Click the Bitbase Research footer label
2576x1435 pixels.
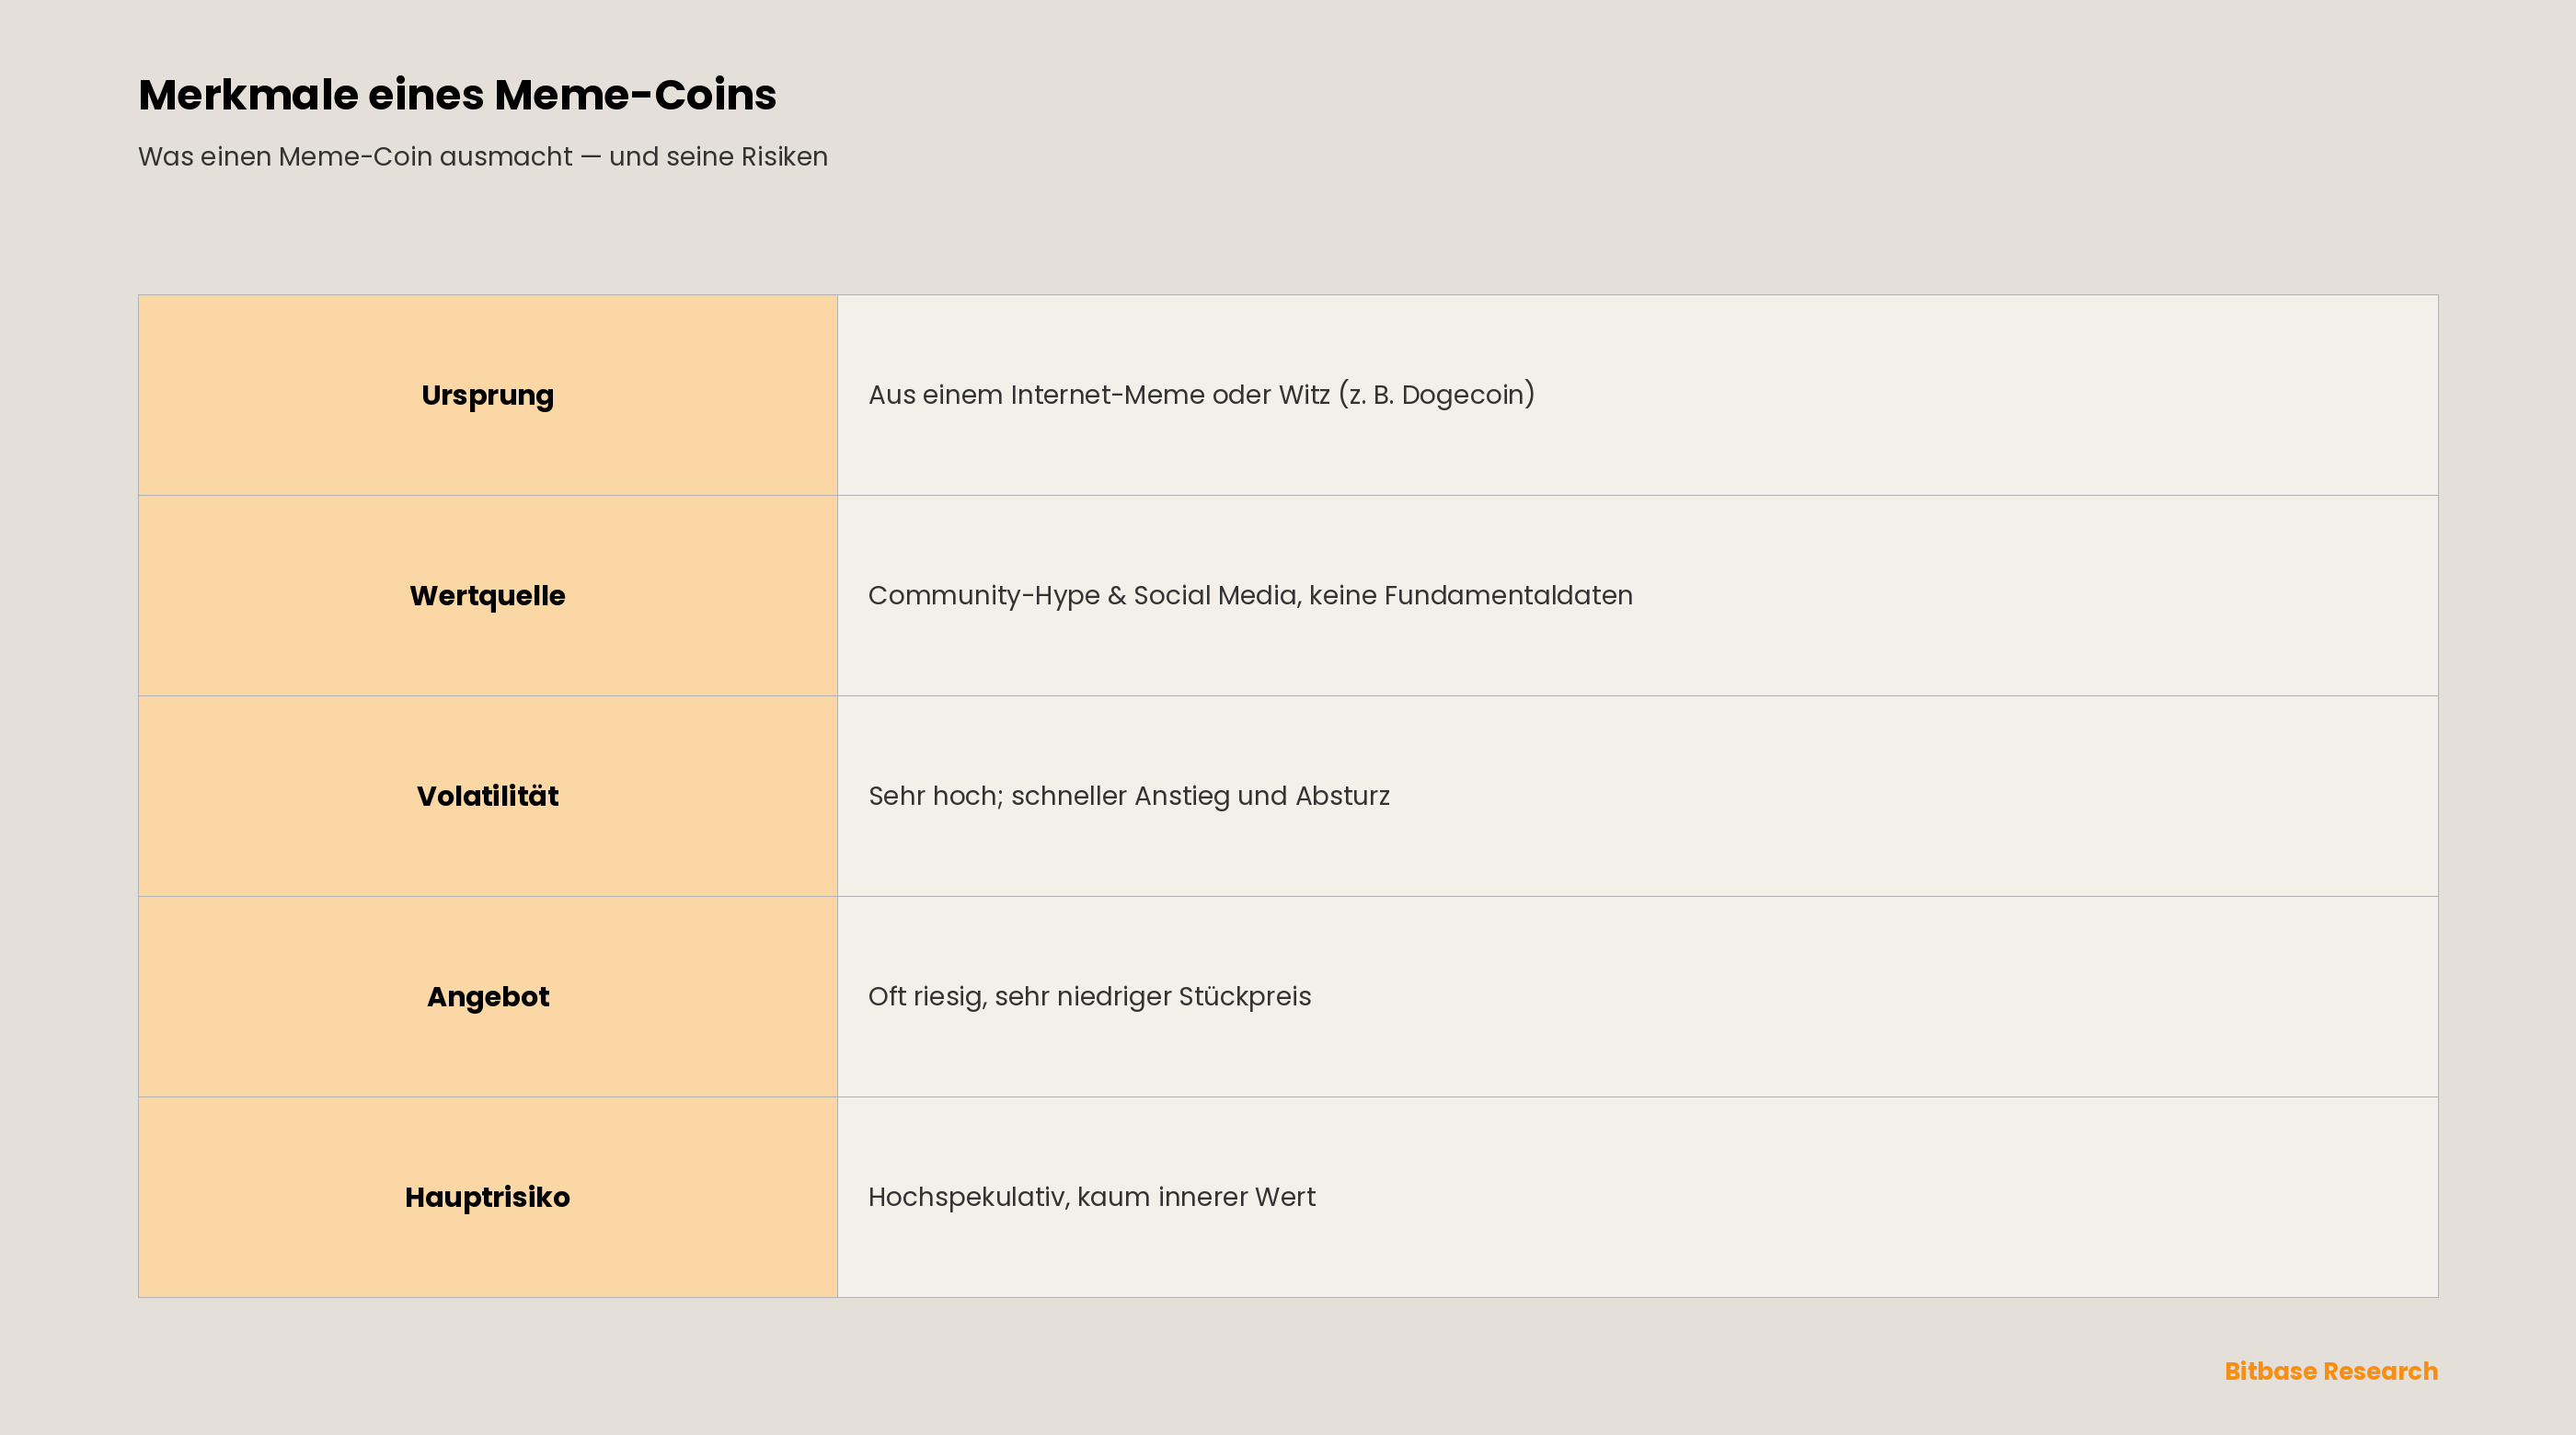pos(2331,1371)
